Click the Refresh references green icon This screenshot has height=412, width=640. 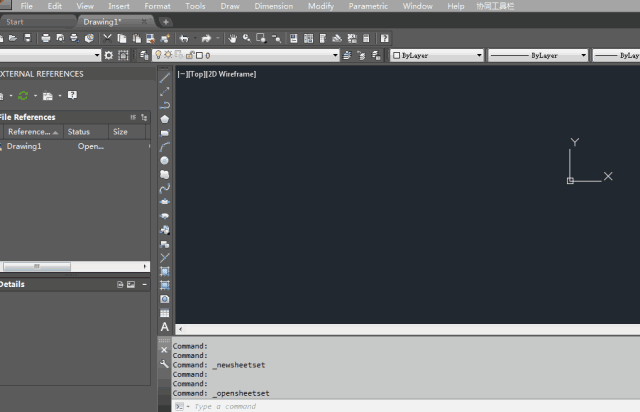[x=23, y=96]
